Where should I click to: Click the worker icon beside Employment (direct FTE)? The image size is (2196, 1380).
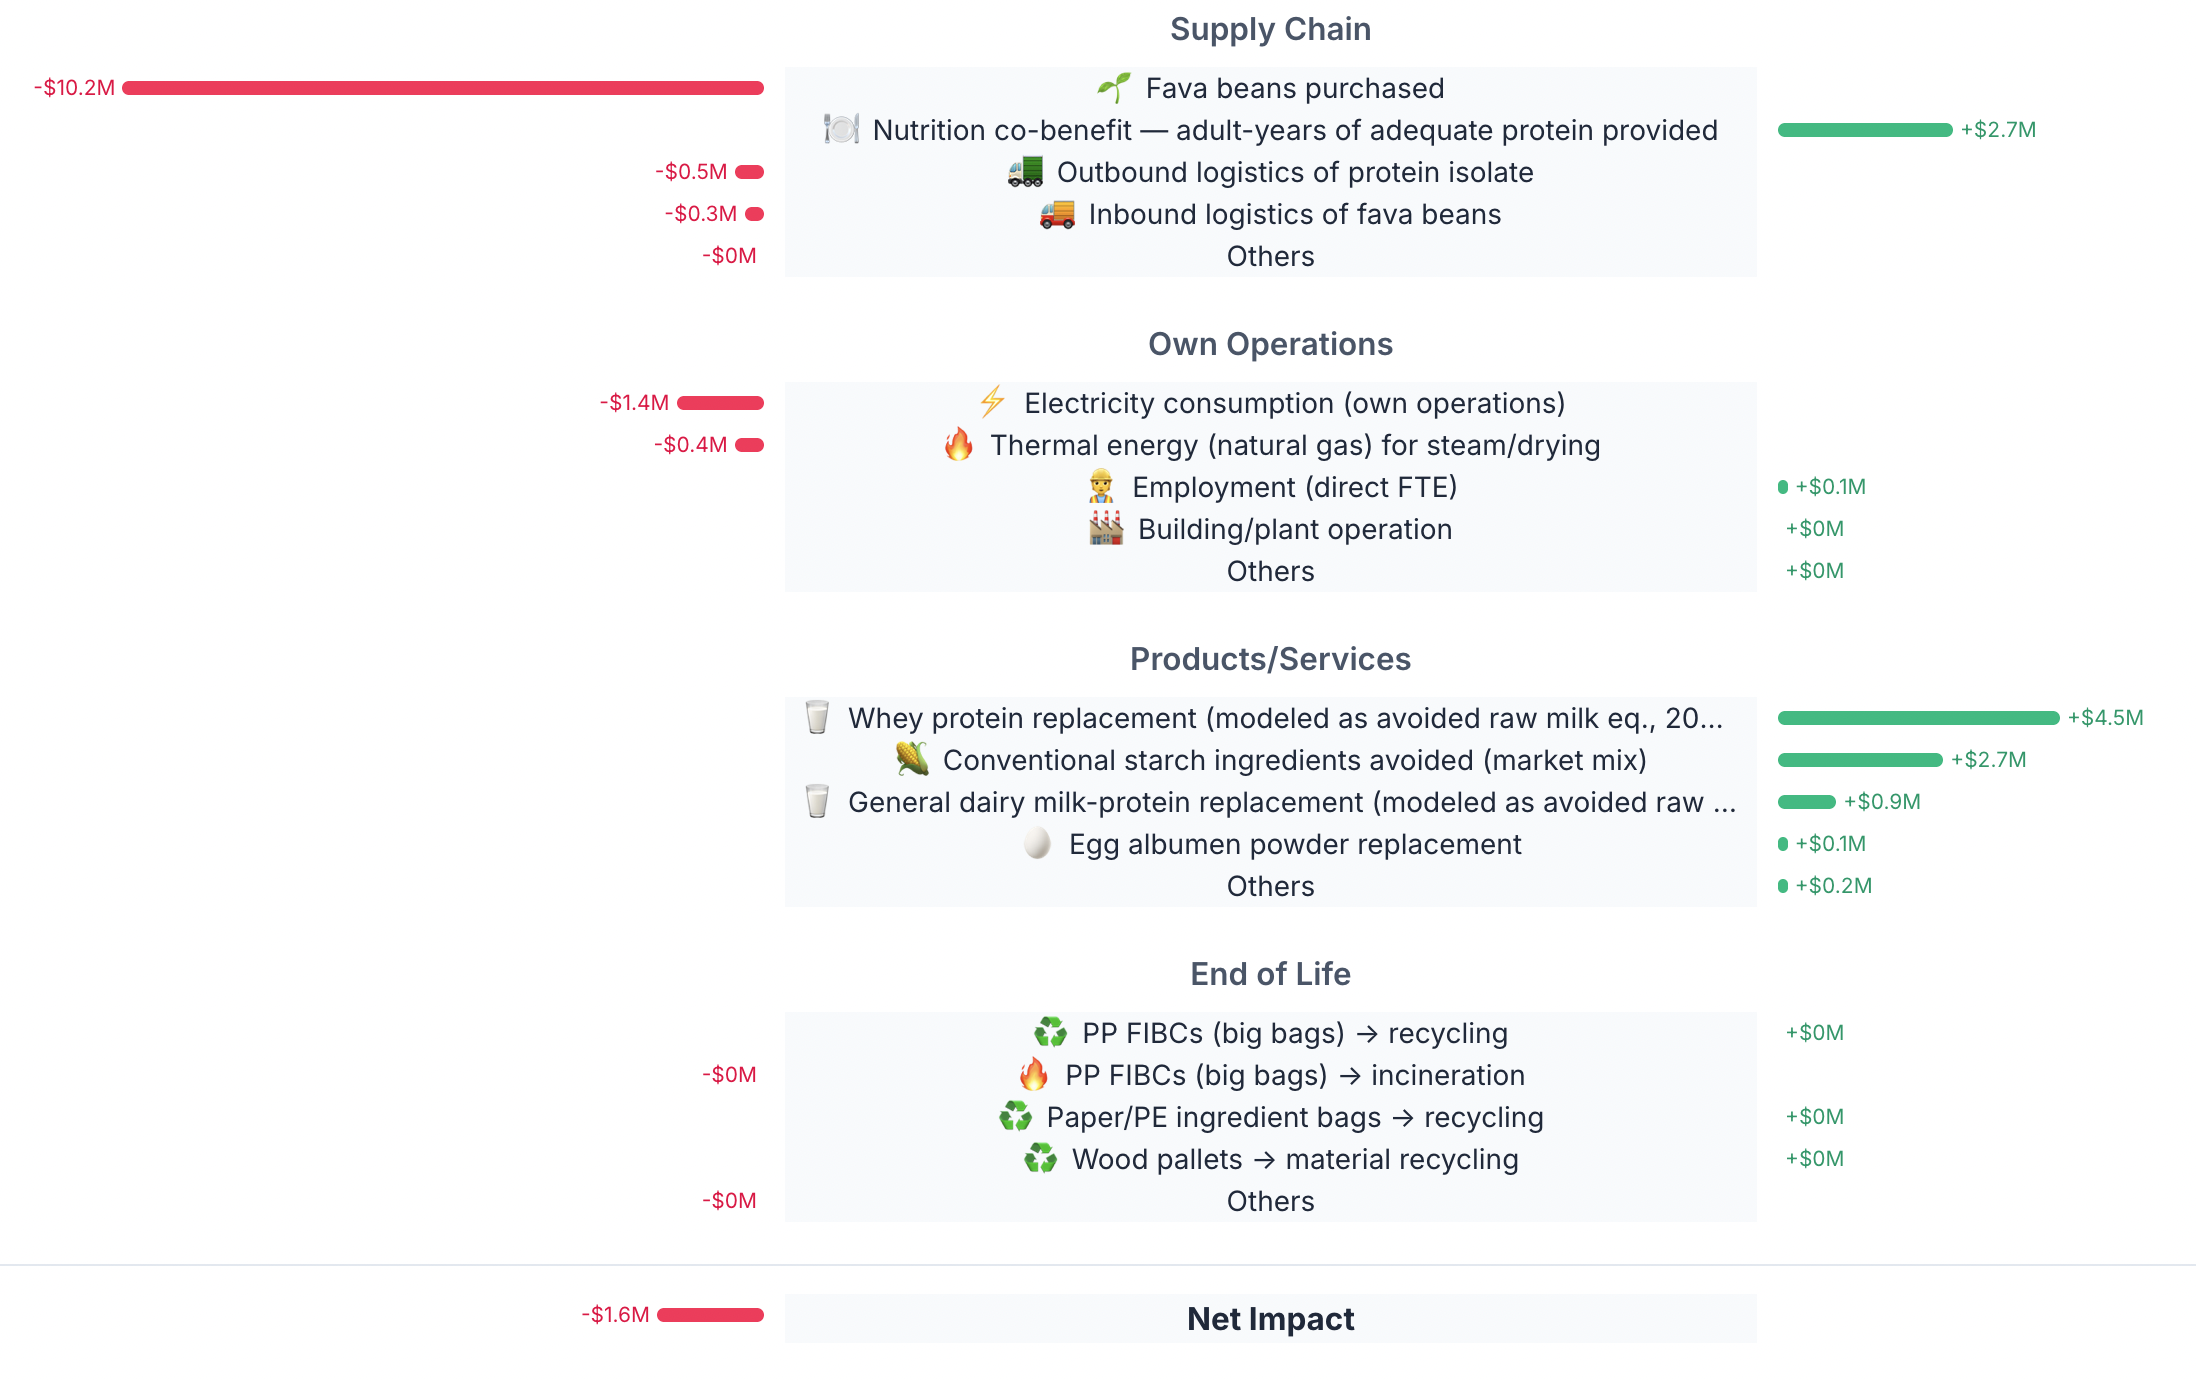tap(1100, 487)
